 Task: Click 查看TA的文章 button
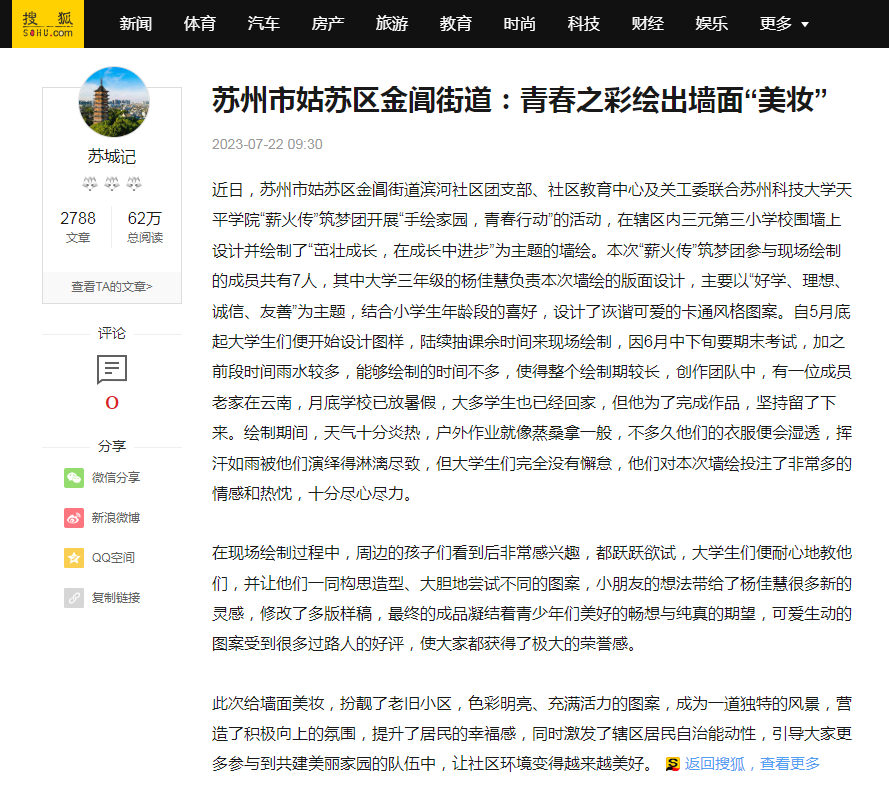click(112, 287)
